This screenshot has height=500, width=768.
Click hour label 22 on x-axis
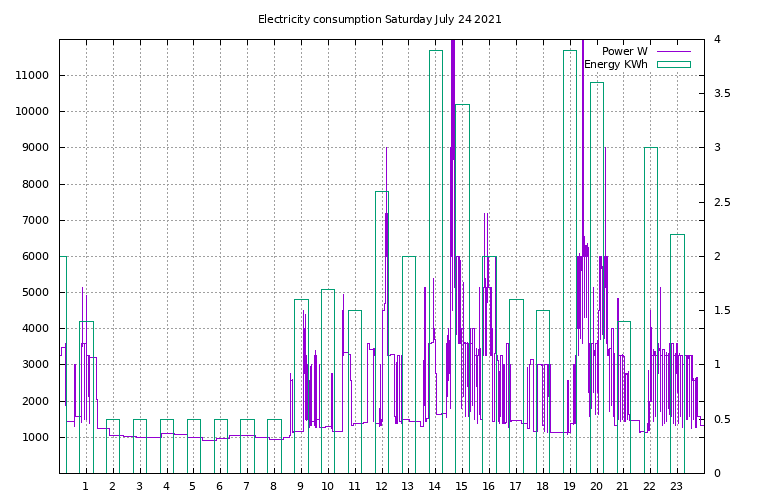649,486
